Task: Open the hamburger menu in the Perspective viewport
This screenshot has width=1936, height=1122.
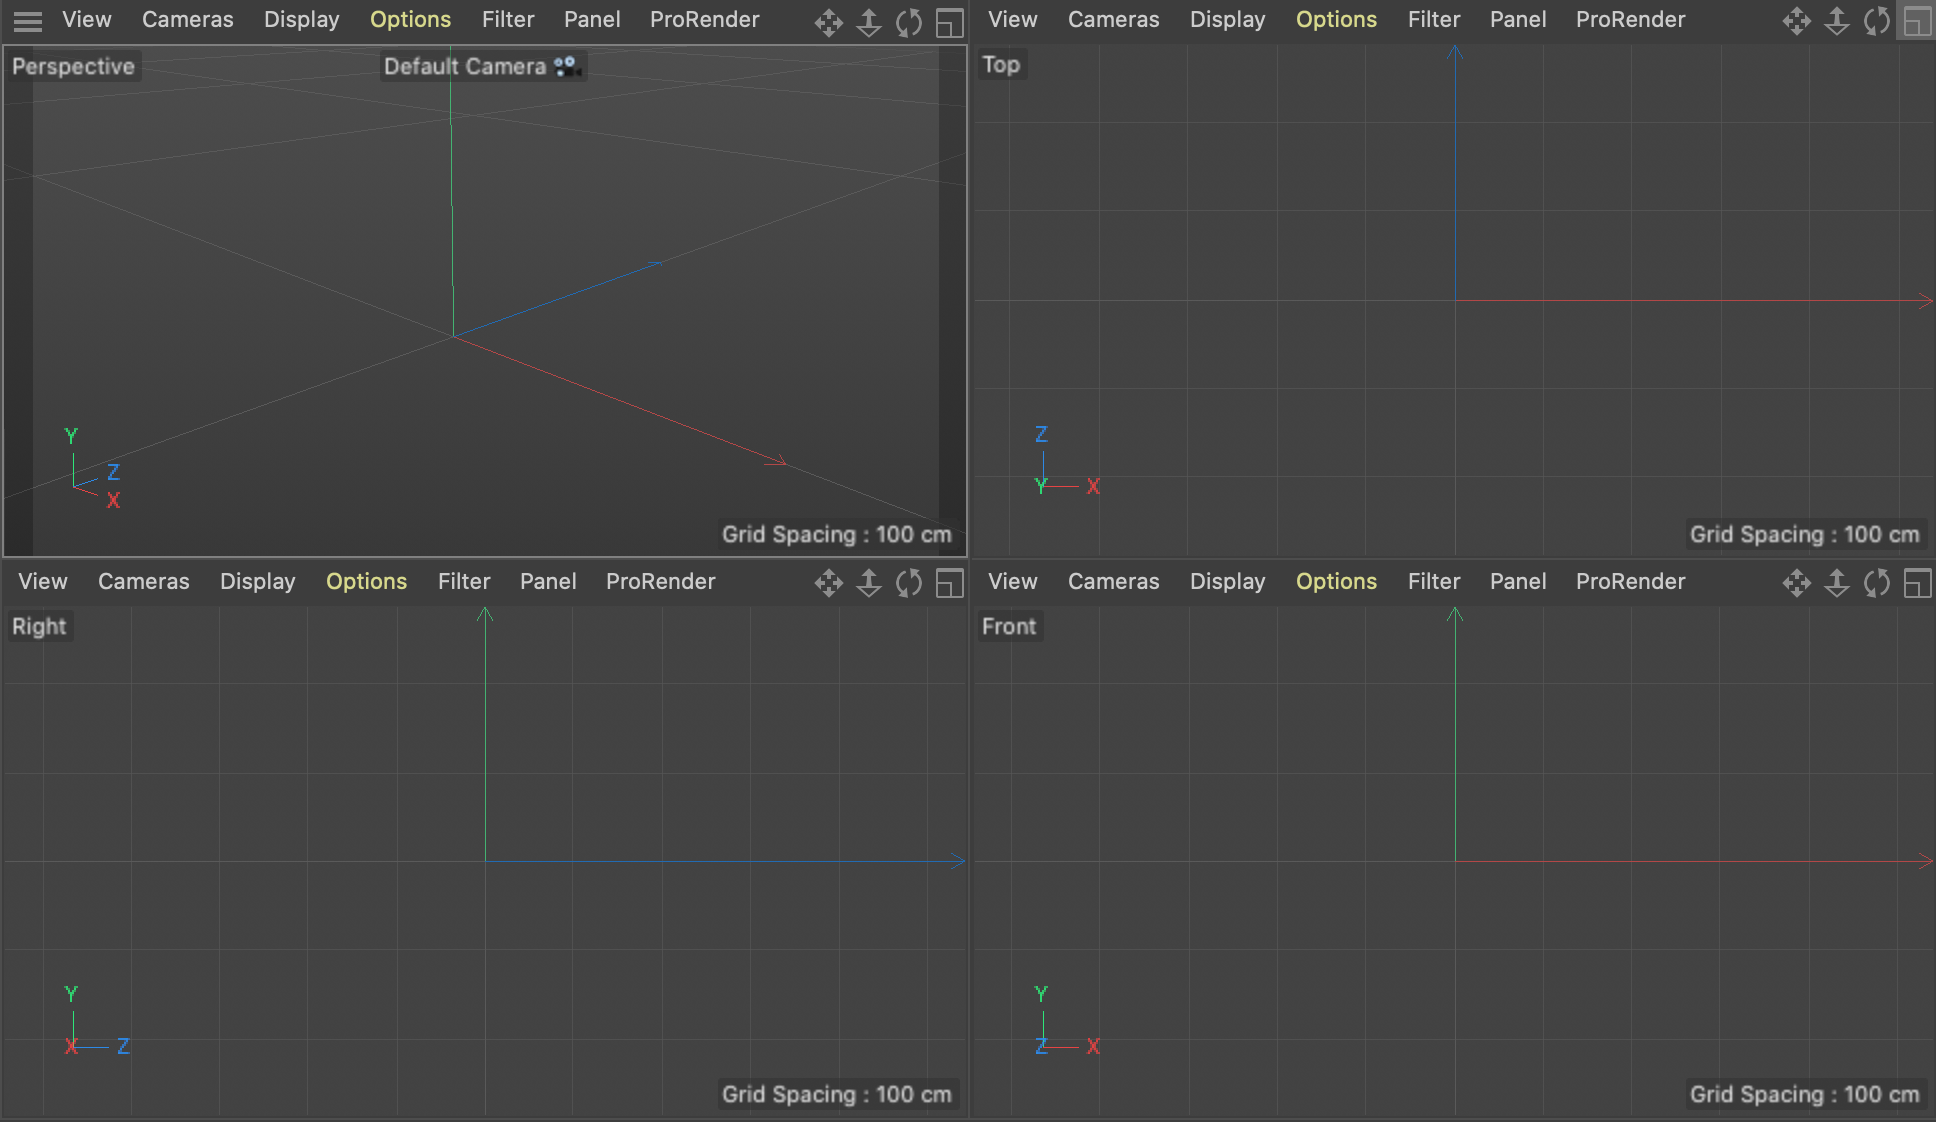Action: coord(28,20)
